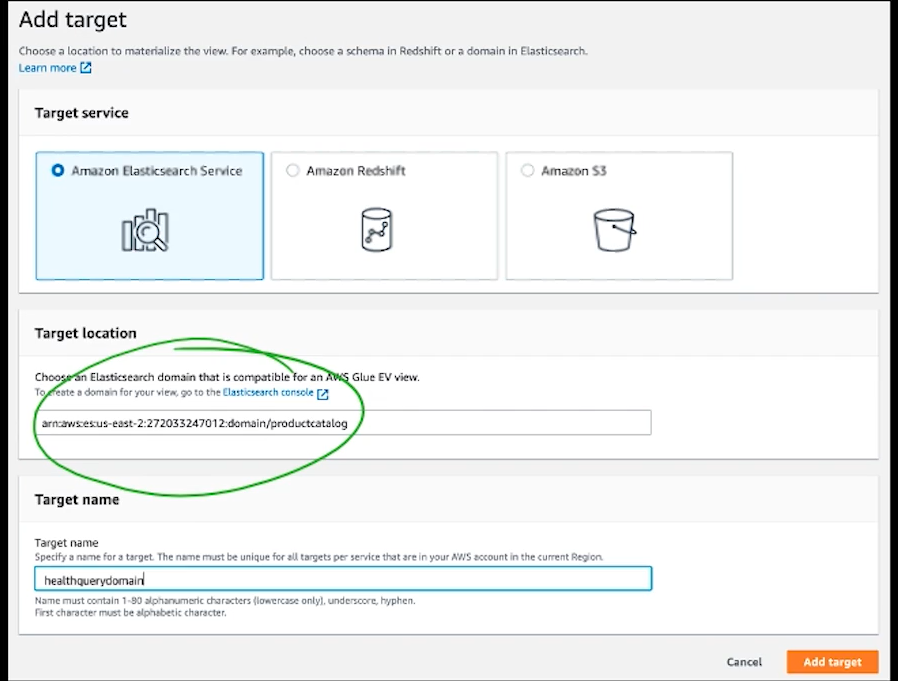Open the Learn more link
The width and height of the screenshot is (898, 681).
[48, 68]
